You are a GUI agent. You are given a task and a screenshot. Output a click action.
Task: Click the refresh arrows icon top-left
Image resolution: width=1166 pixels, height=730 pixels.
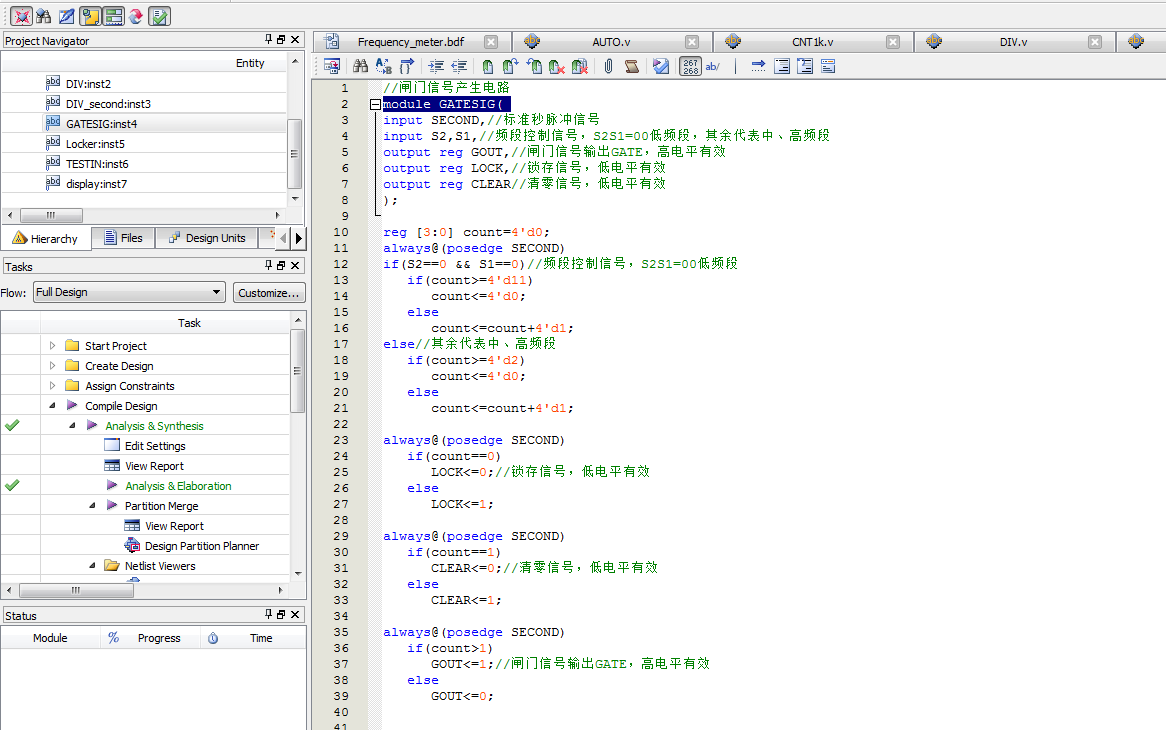tap(134, 15)
